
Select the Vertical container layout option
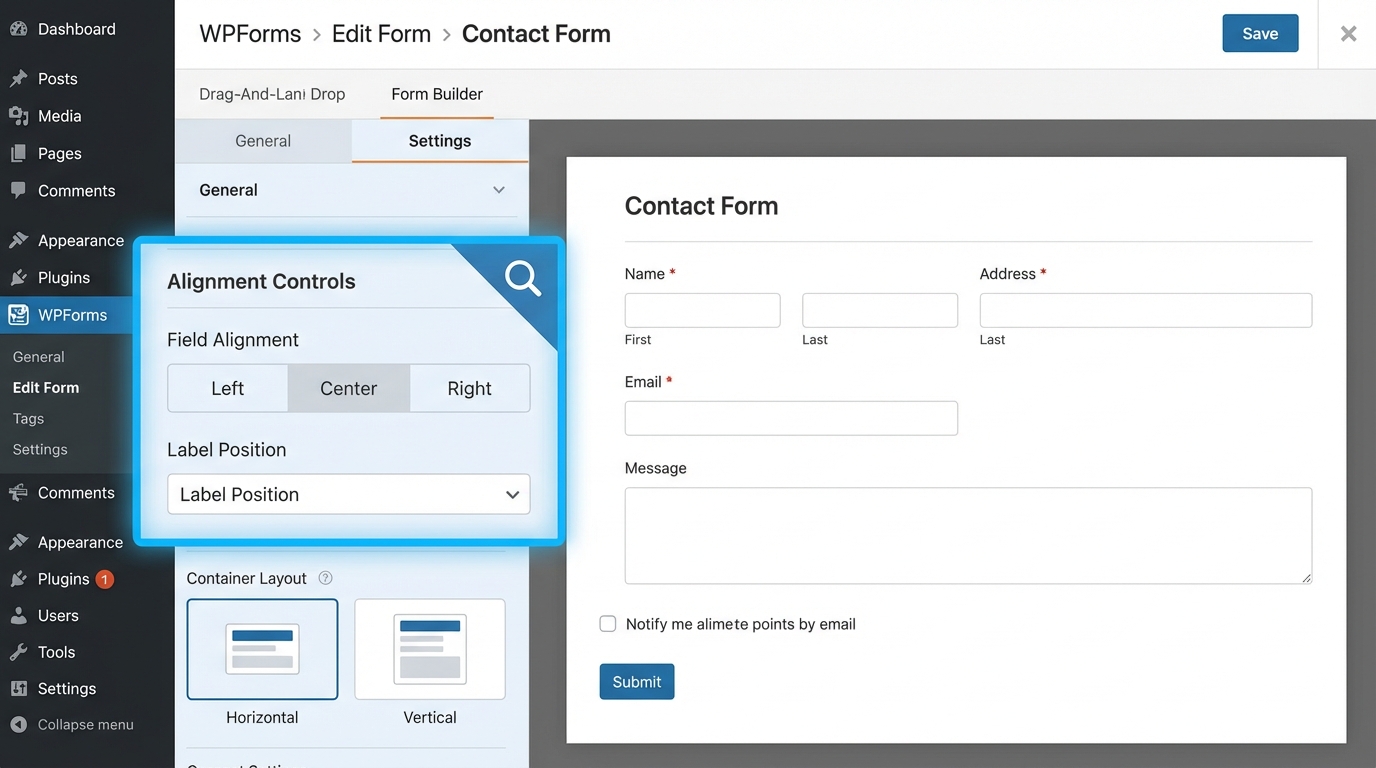coord(429,649)
